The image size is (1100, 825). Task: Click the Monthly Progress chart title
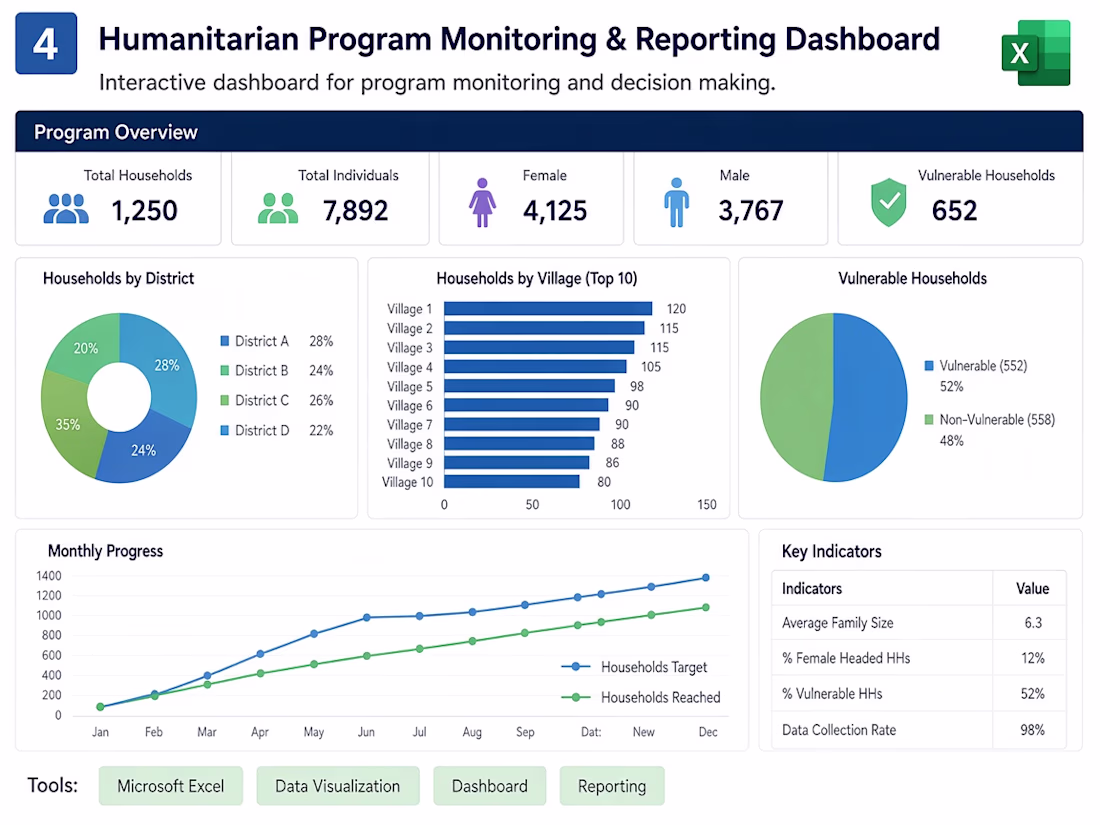[x=105, y=551]
